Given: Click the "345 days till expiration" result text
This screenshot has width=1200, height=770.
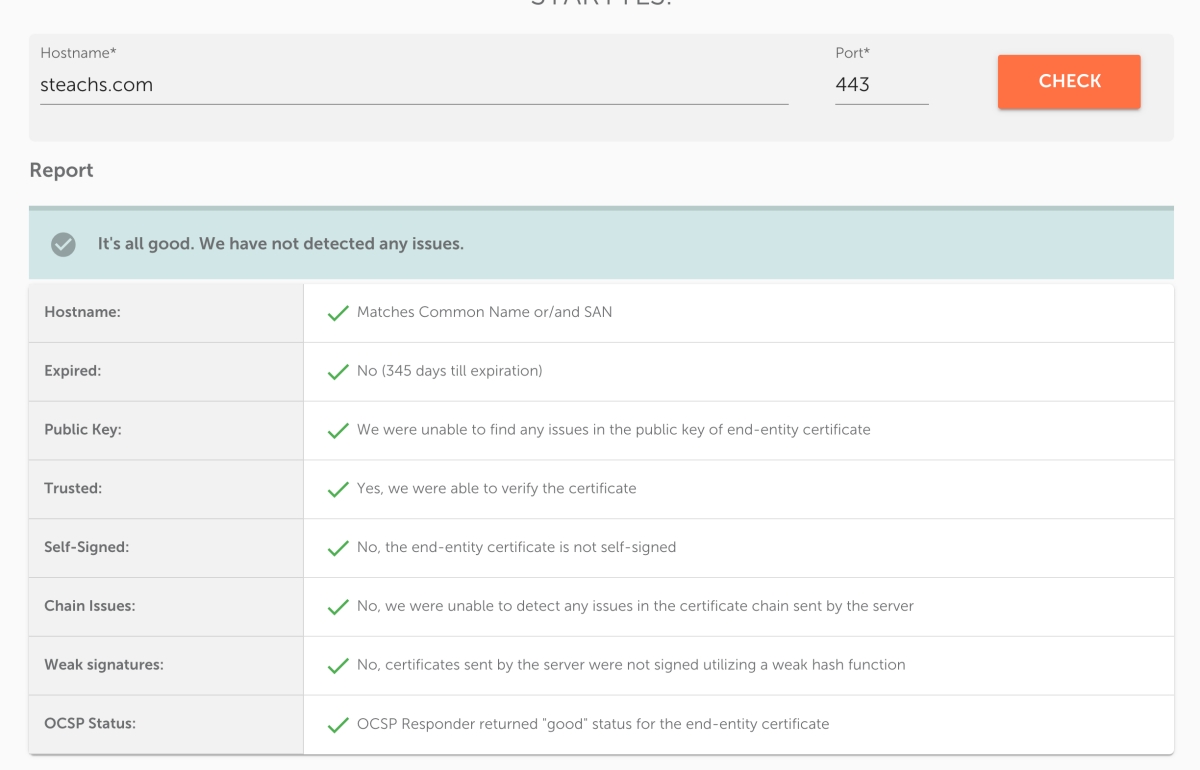Looking at the screenshot, I should point(449,371).
